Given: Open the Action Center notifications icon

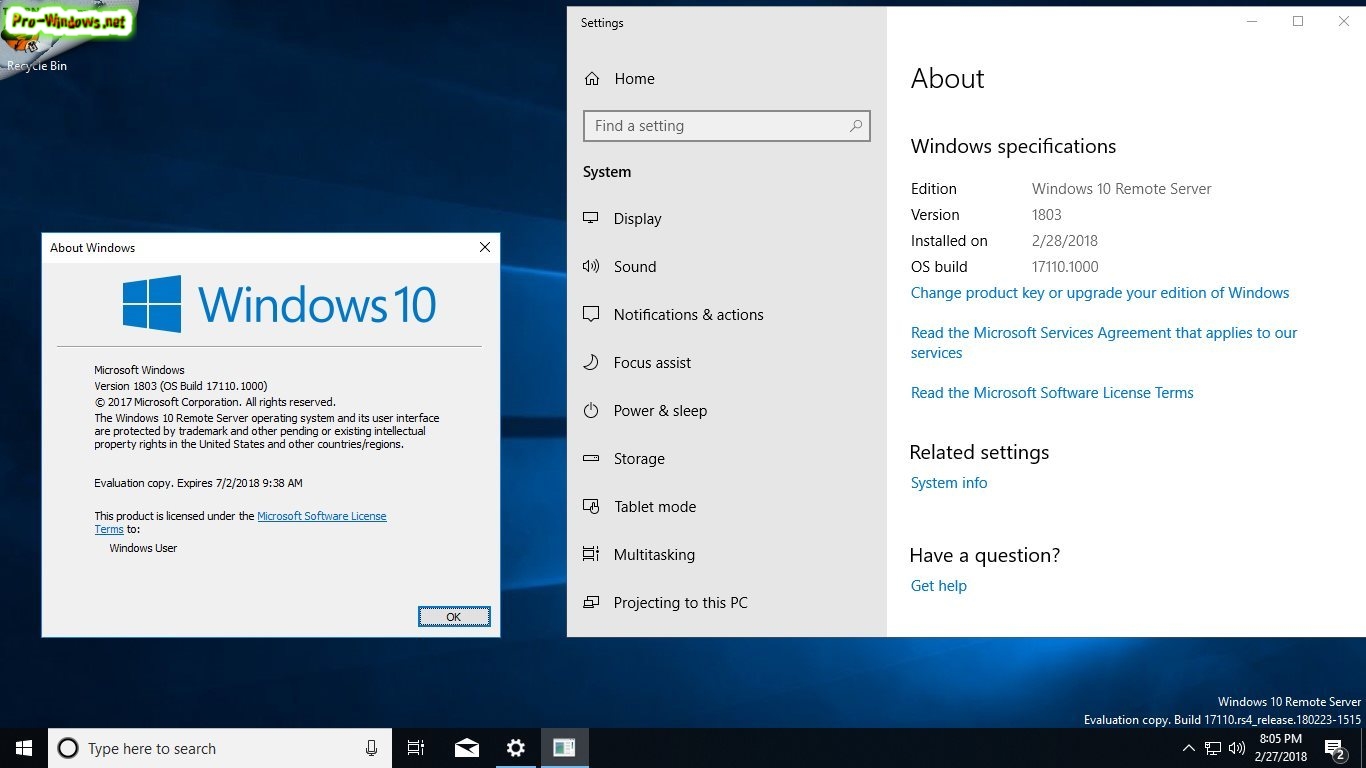Looking at the screenshot, I should 1334,748.
